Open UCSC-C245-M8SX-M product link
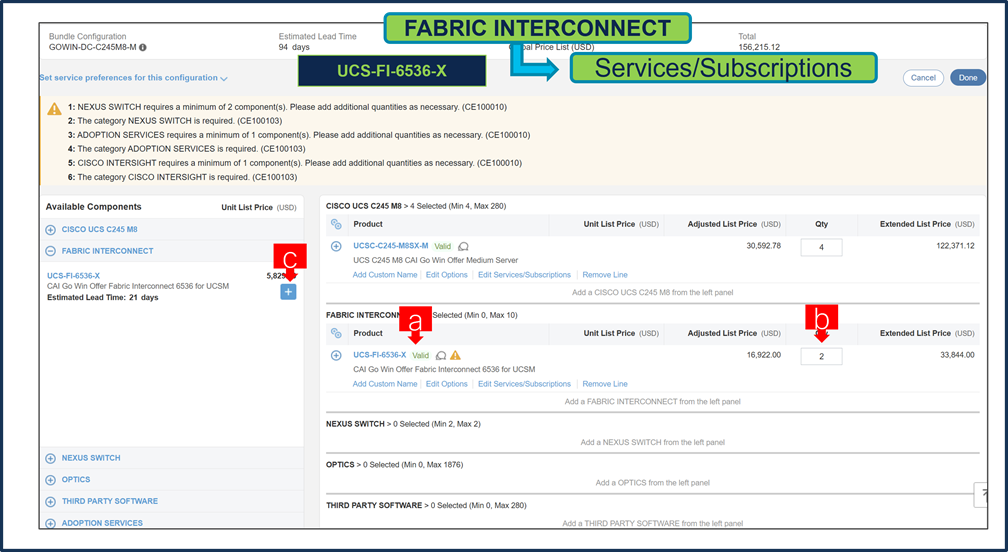The width and height of the screenshot is (1008, 552). point(390,246)
